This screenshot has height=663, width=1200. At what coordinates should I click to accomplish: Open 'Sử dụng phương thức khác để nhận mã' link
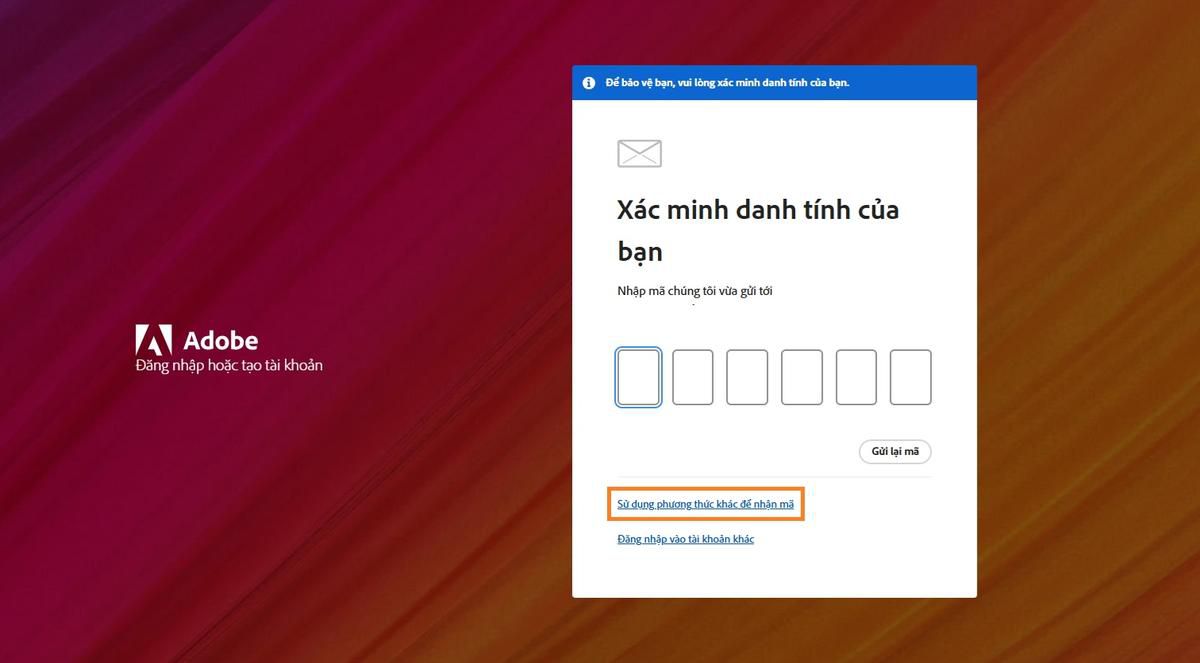706,504
